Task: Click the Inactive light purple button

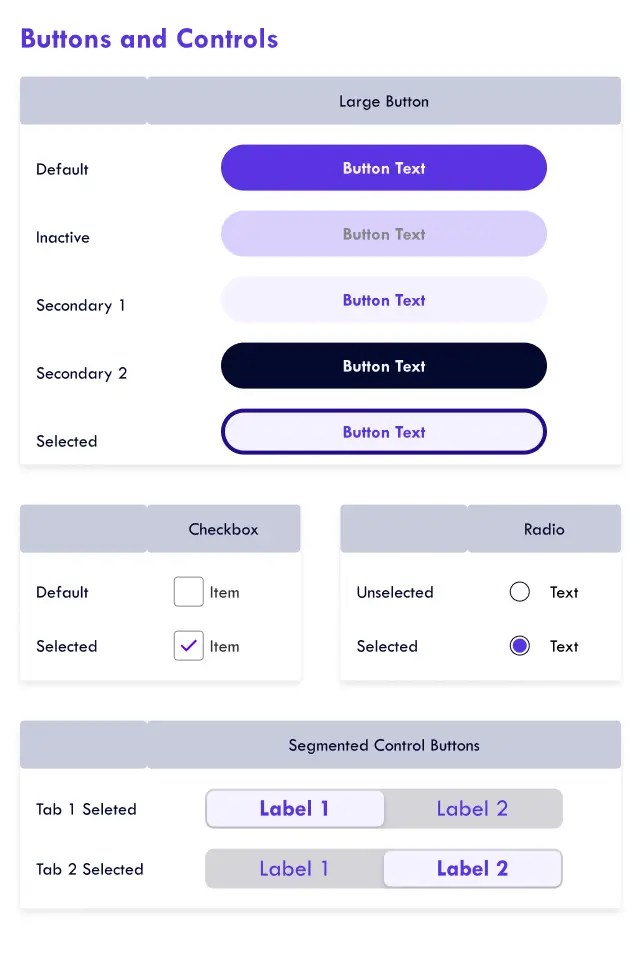Action: (x=384, y=234)
